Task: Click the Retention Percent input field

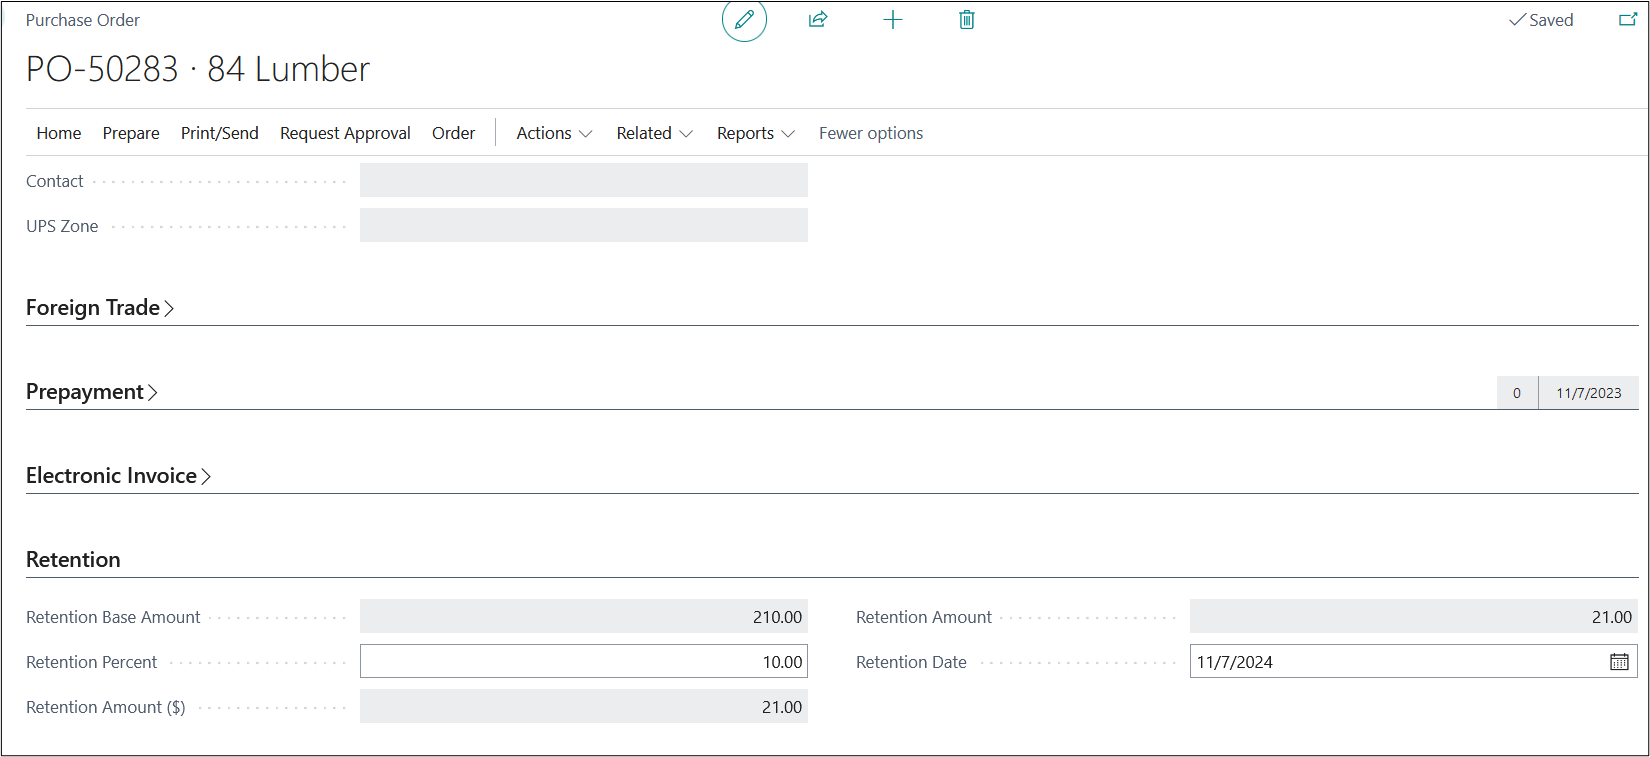Action: [x=583, y=662]
